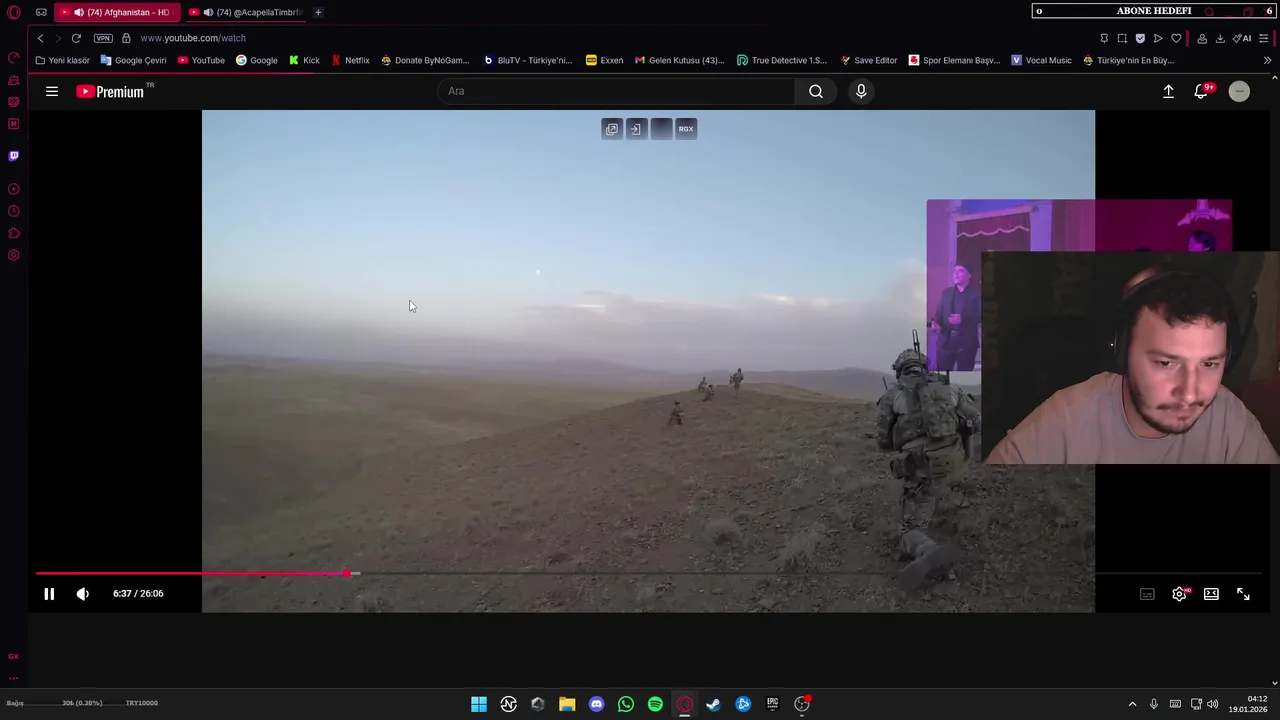
Task: Open the sidebar settings gear icon
Action: 13,255
